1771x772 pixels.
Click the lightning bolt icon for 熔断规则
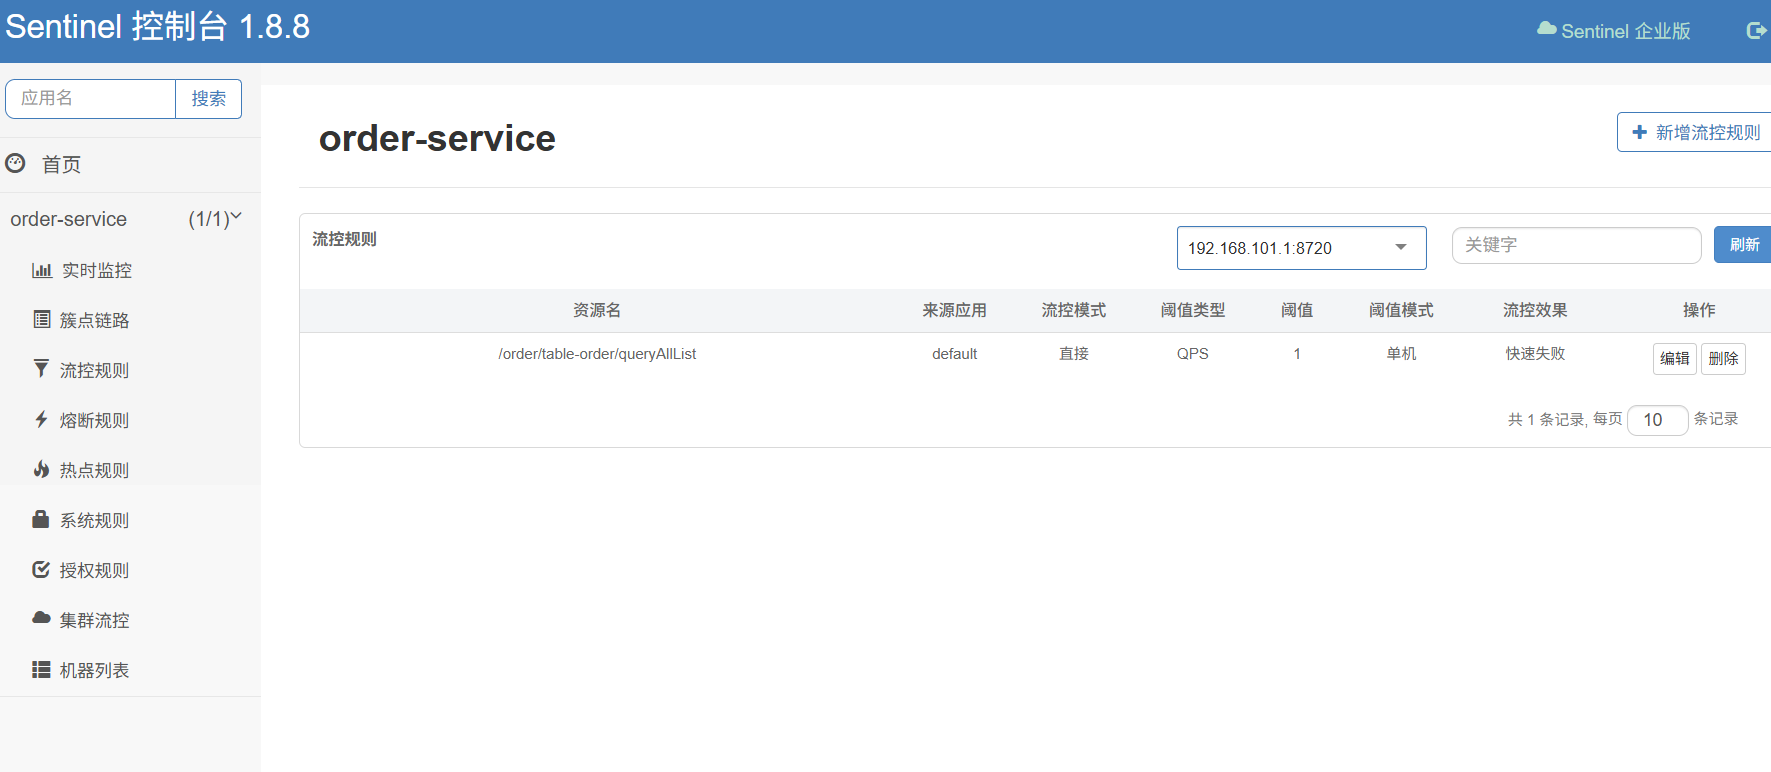point(41,419)
